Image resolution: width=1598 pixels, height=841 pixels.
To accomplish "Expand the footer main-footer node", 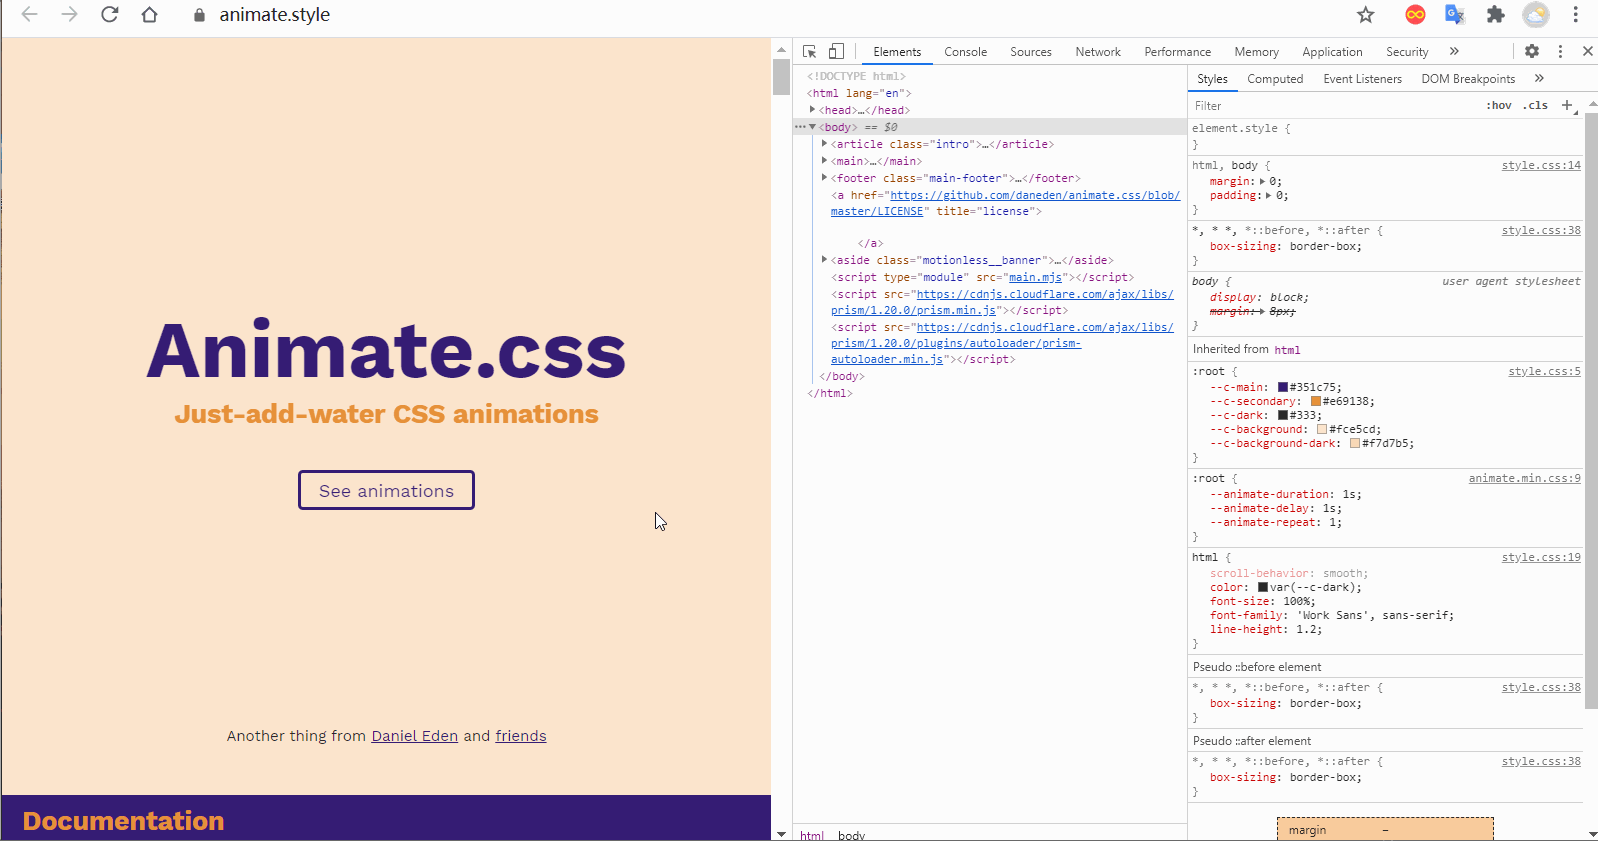I will point(824,178).
